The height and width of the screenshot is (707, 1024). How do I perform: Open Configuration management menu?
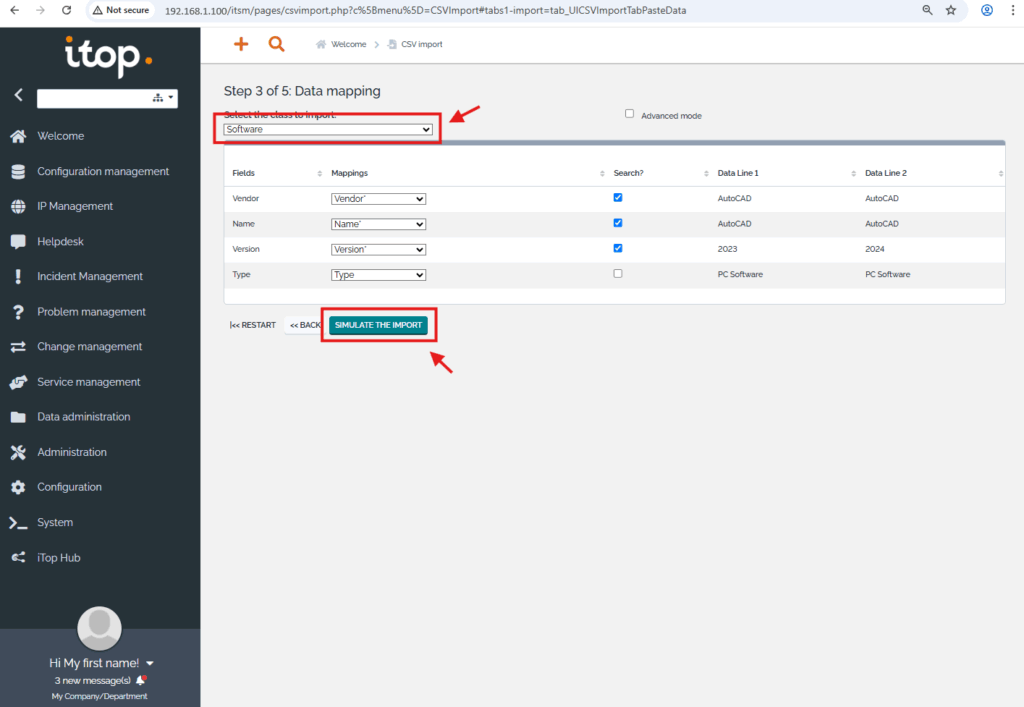coord(103,171)
